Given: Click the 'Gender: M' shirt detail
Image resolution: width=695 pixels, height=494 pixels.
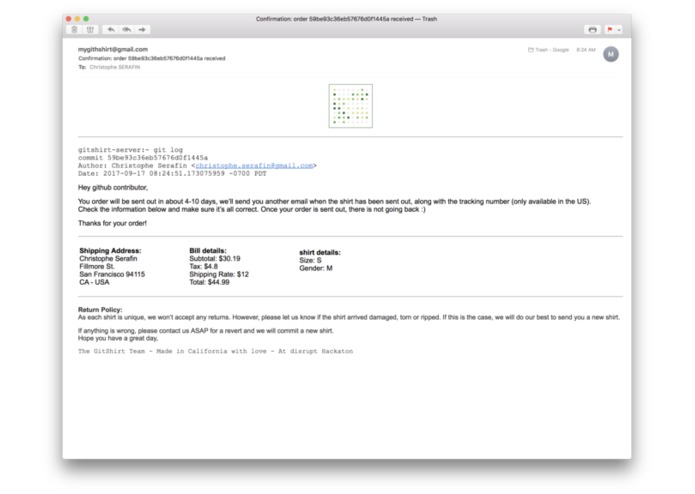Looking at the screenshot, I should 316,268.
